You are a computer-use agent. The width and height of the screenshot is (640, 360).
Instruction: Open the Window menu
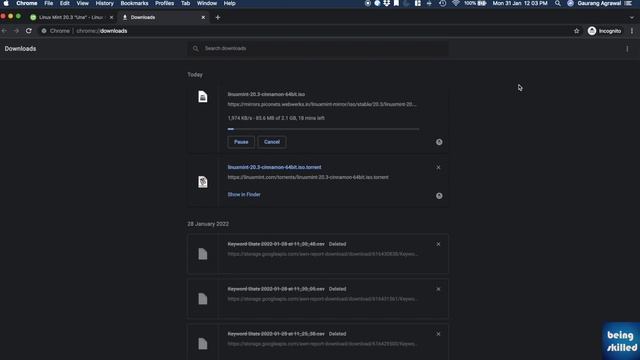click(207, 3)
